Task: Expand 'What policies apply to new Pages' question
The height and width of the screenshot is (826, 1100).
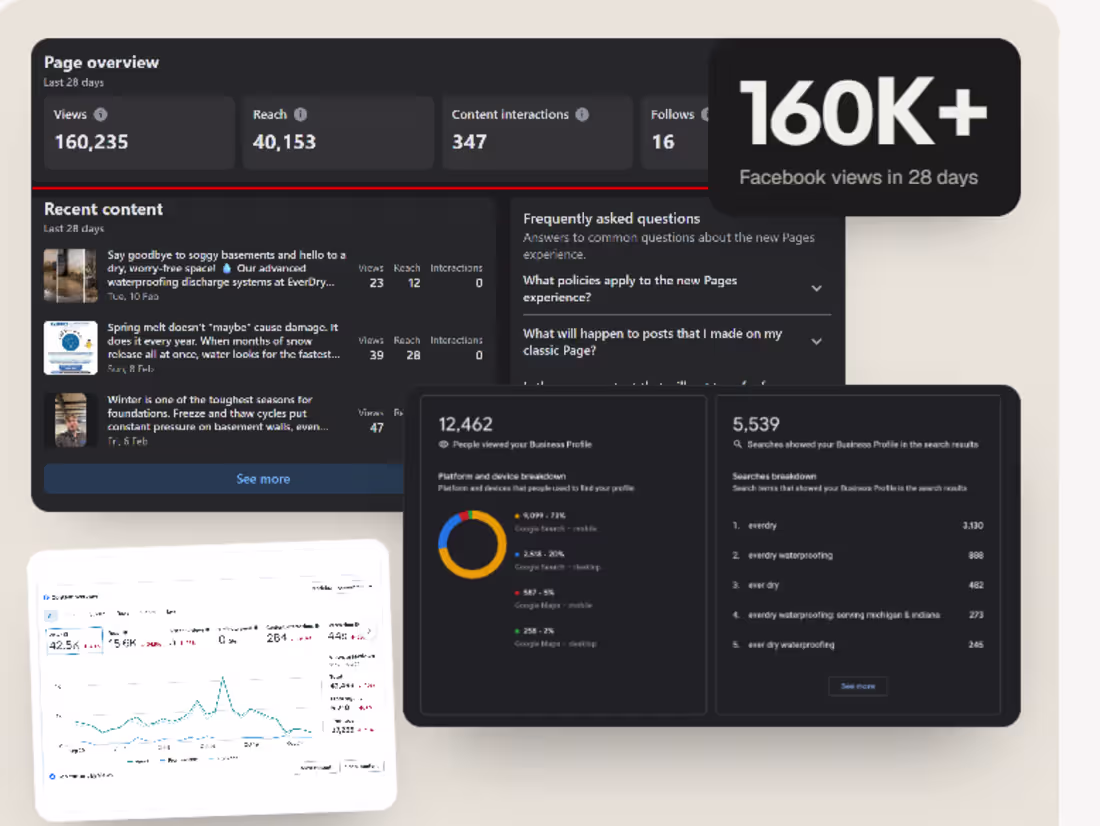Action: [817, 288]
